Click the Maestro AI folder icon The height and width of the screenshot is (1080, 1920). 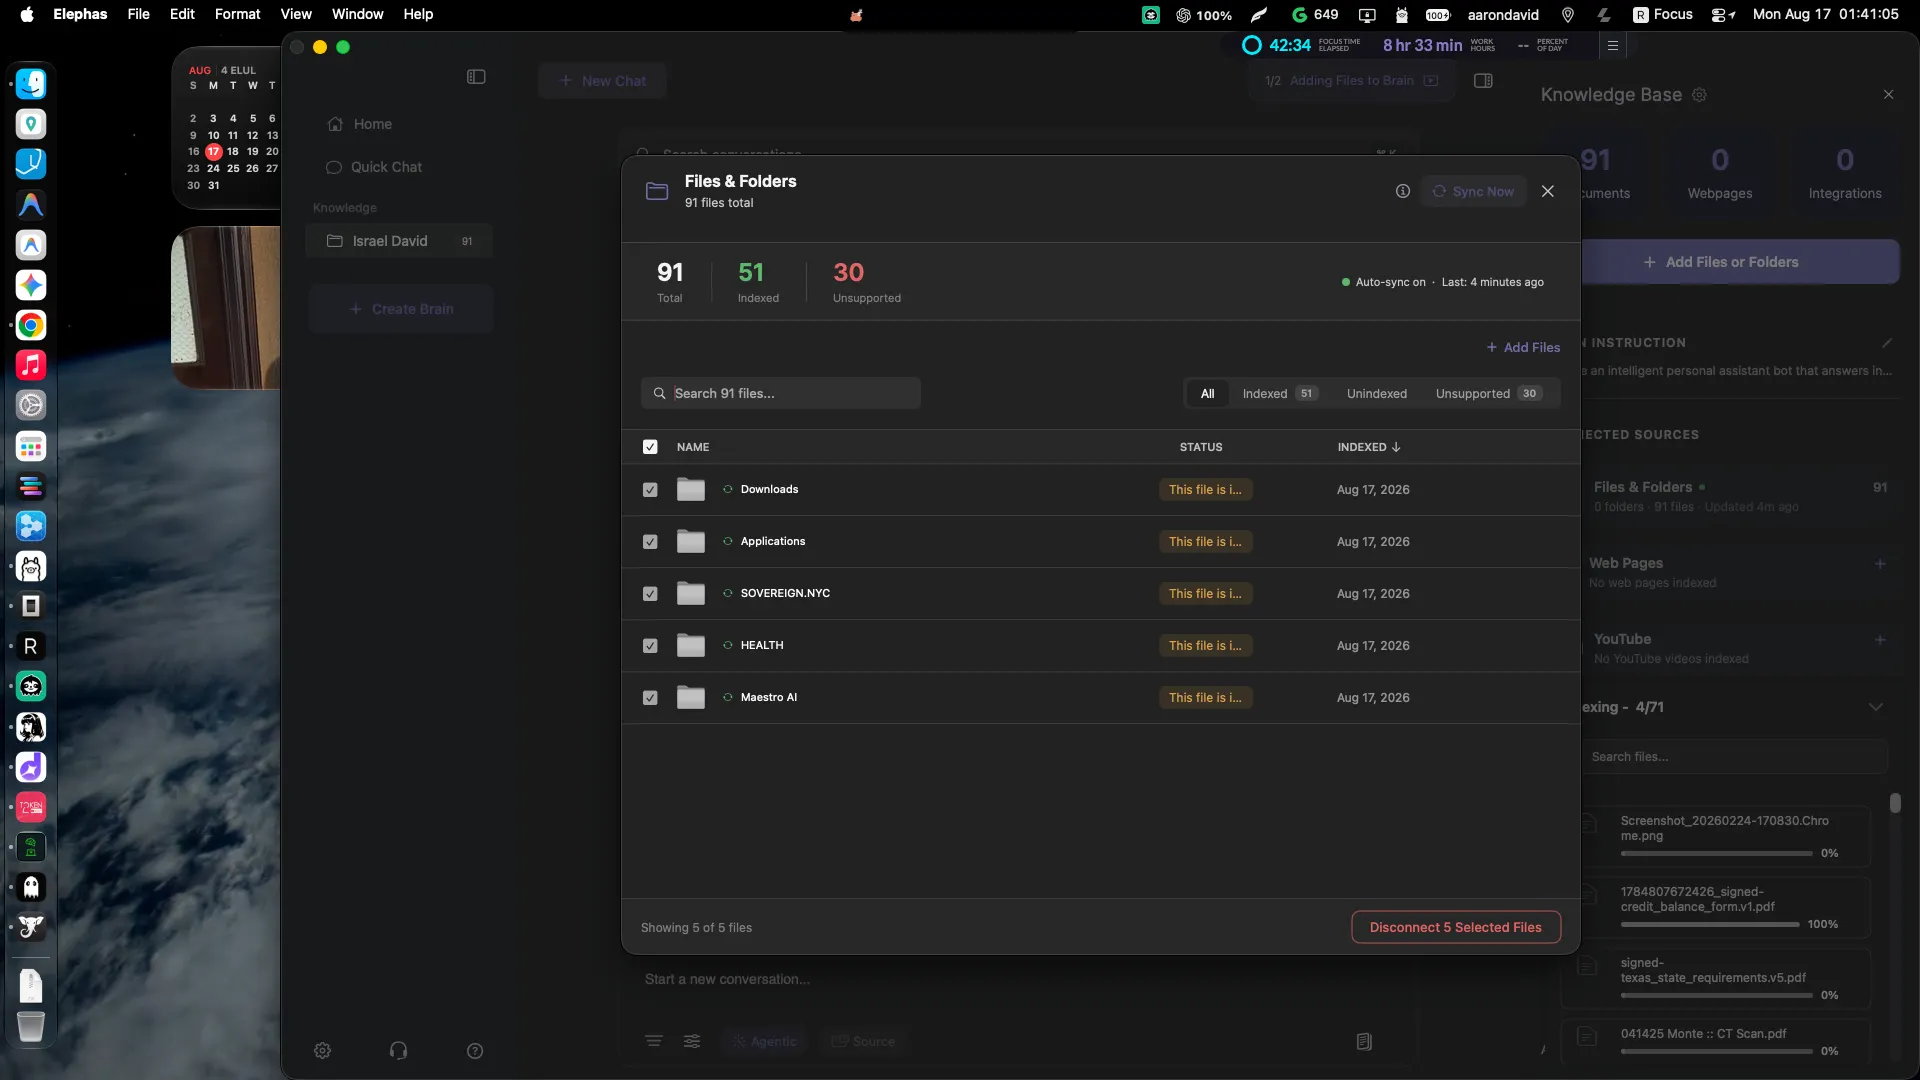(690, 698)
